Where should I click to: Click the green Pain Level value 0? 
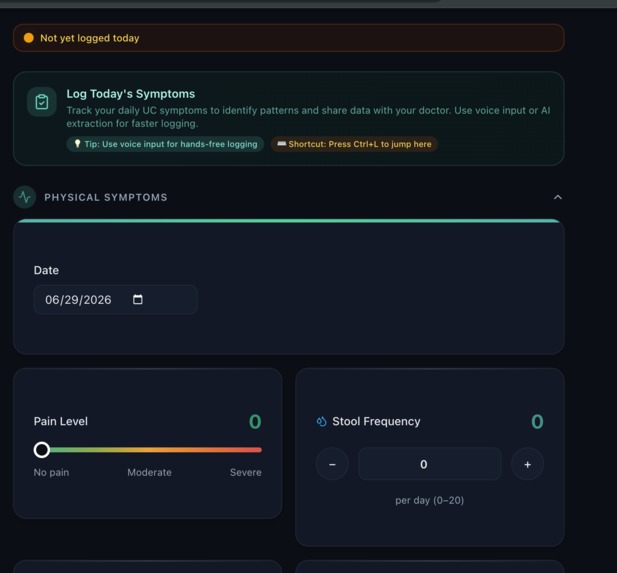click(255, 421)
